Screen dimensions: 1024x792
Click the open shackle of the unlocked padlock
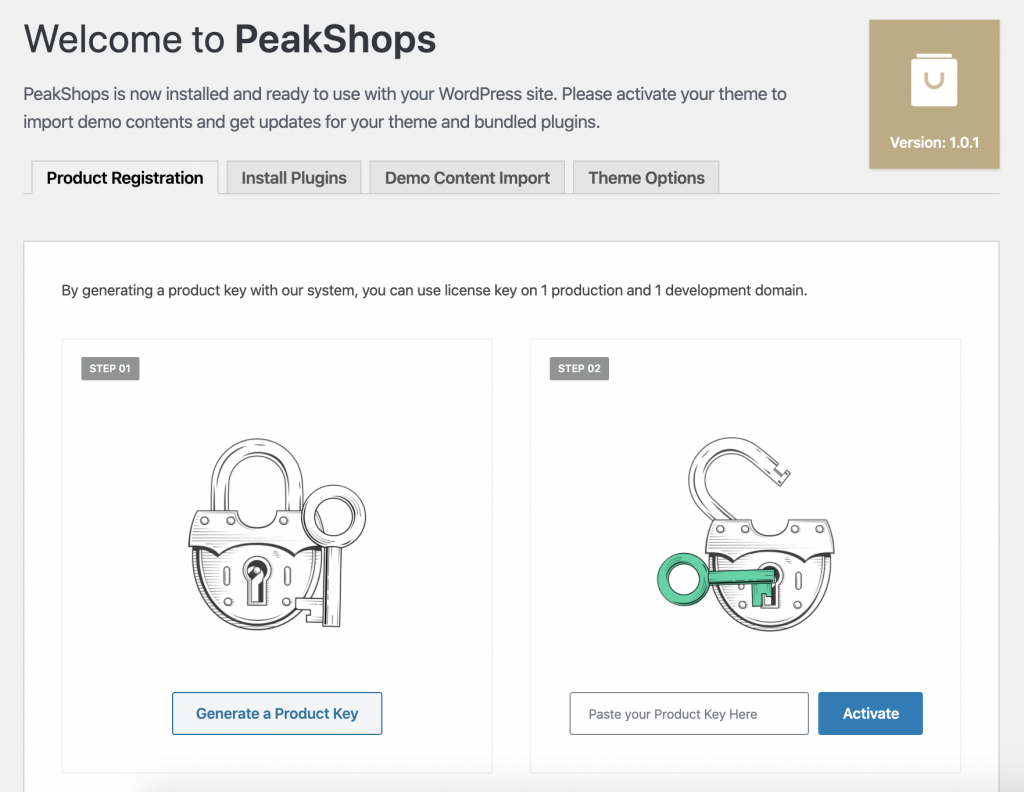(738, 477)
